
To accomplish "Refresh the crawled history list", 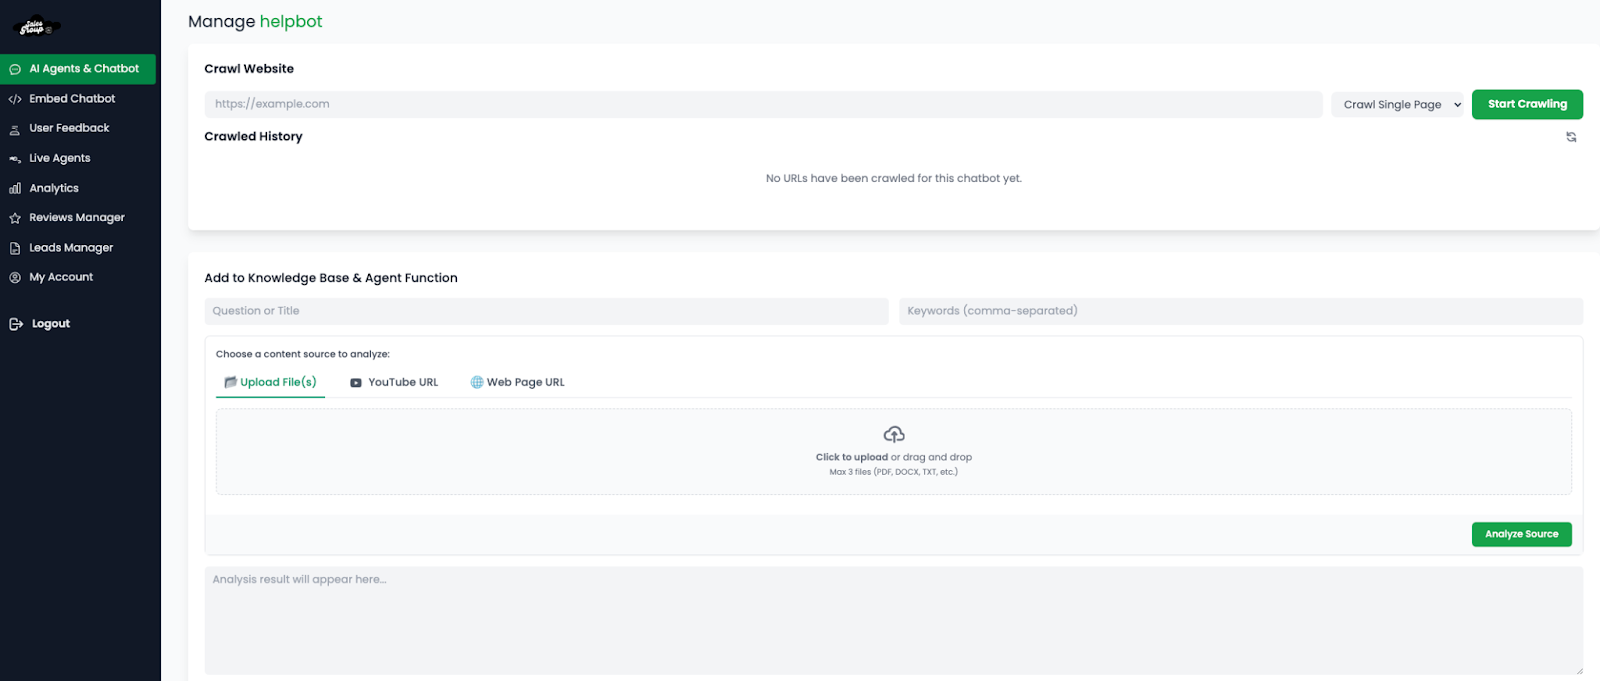I will (1571, 137).
